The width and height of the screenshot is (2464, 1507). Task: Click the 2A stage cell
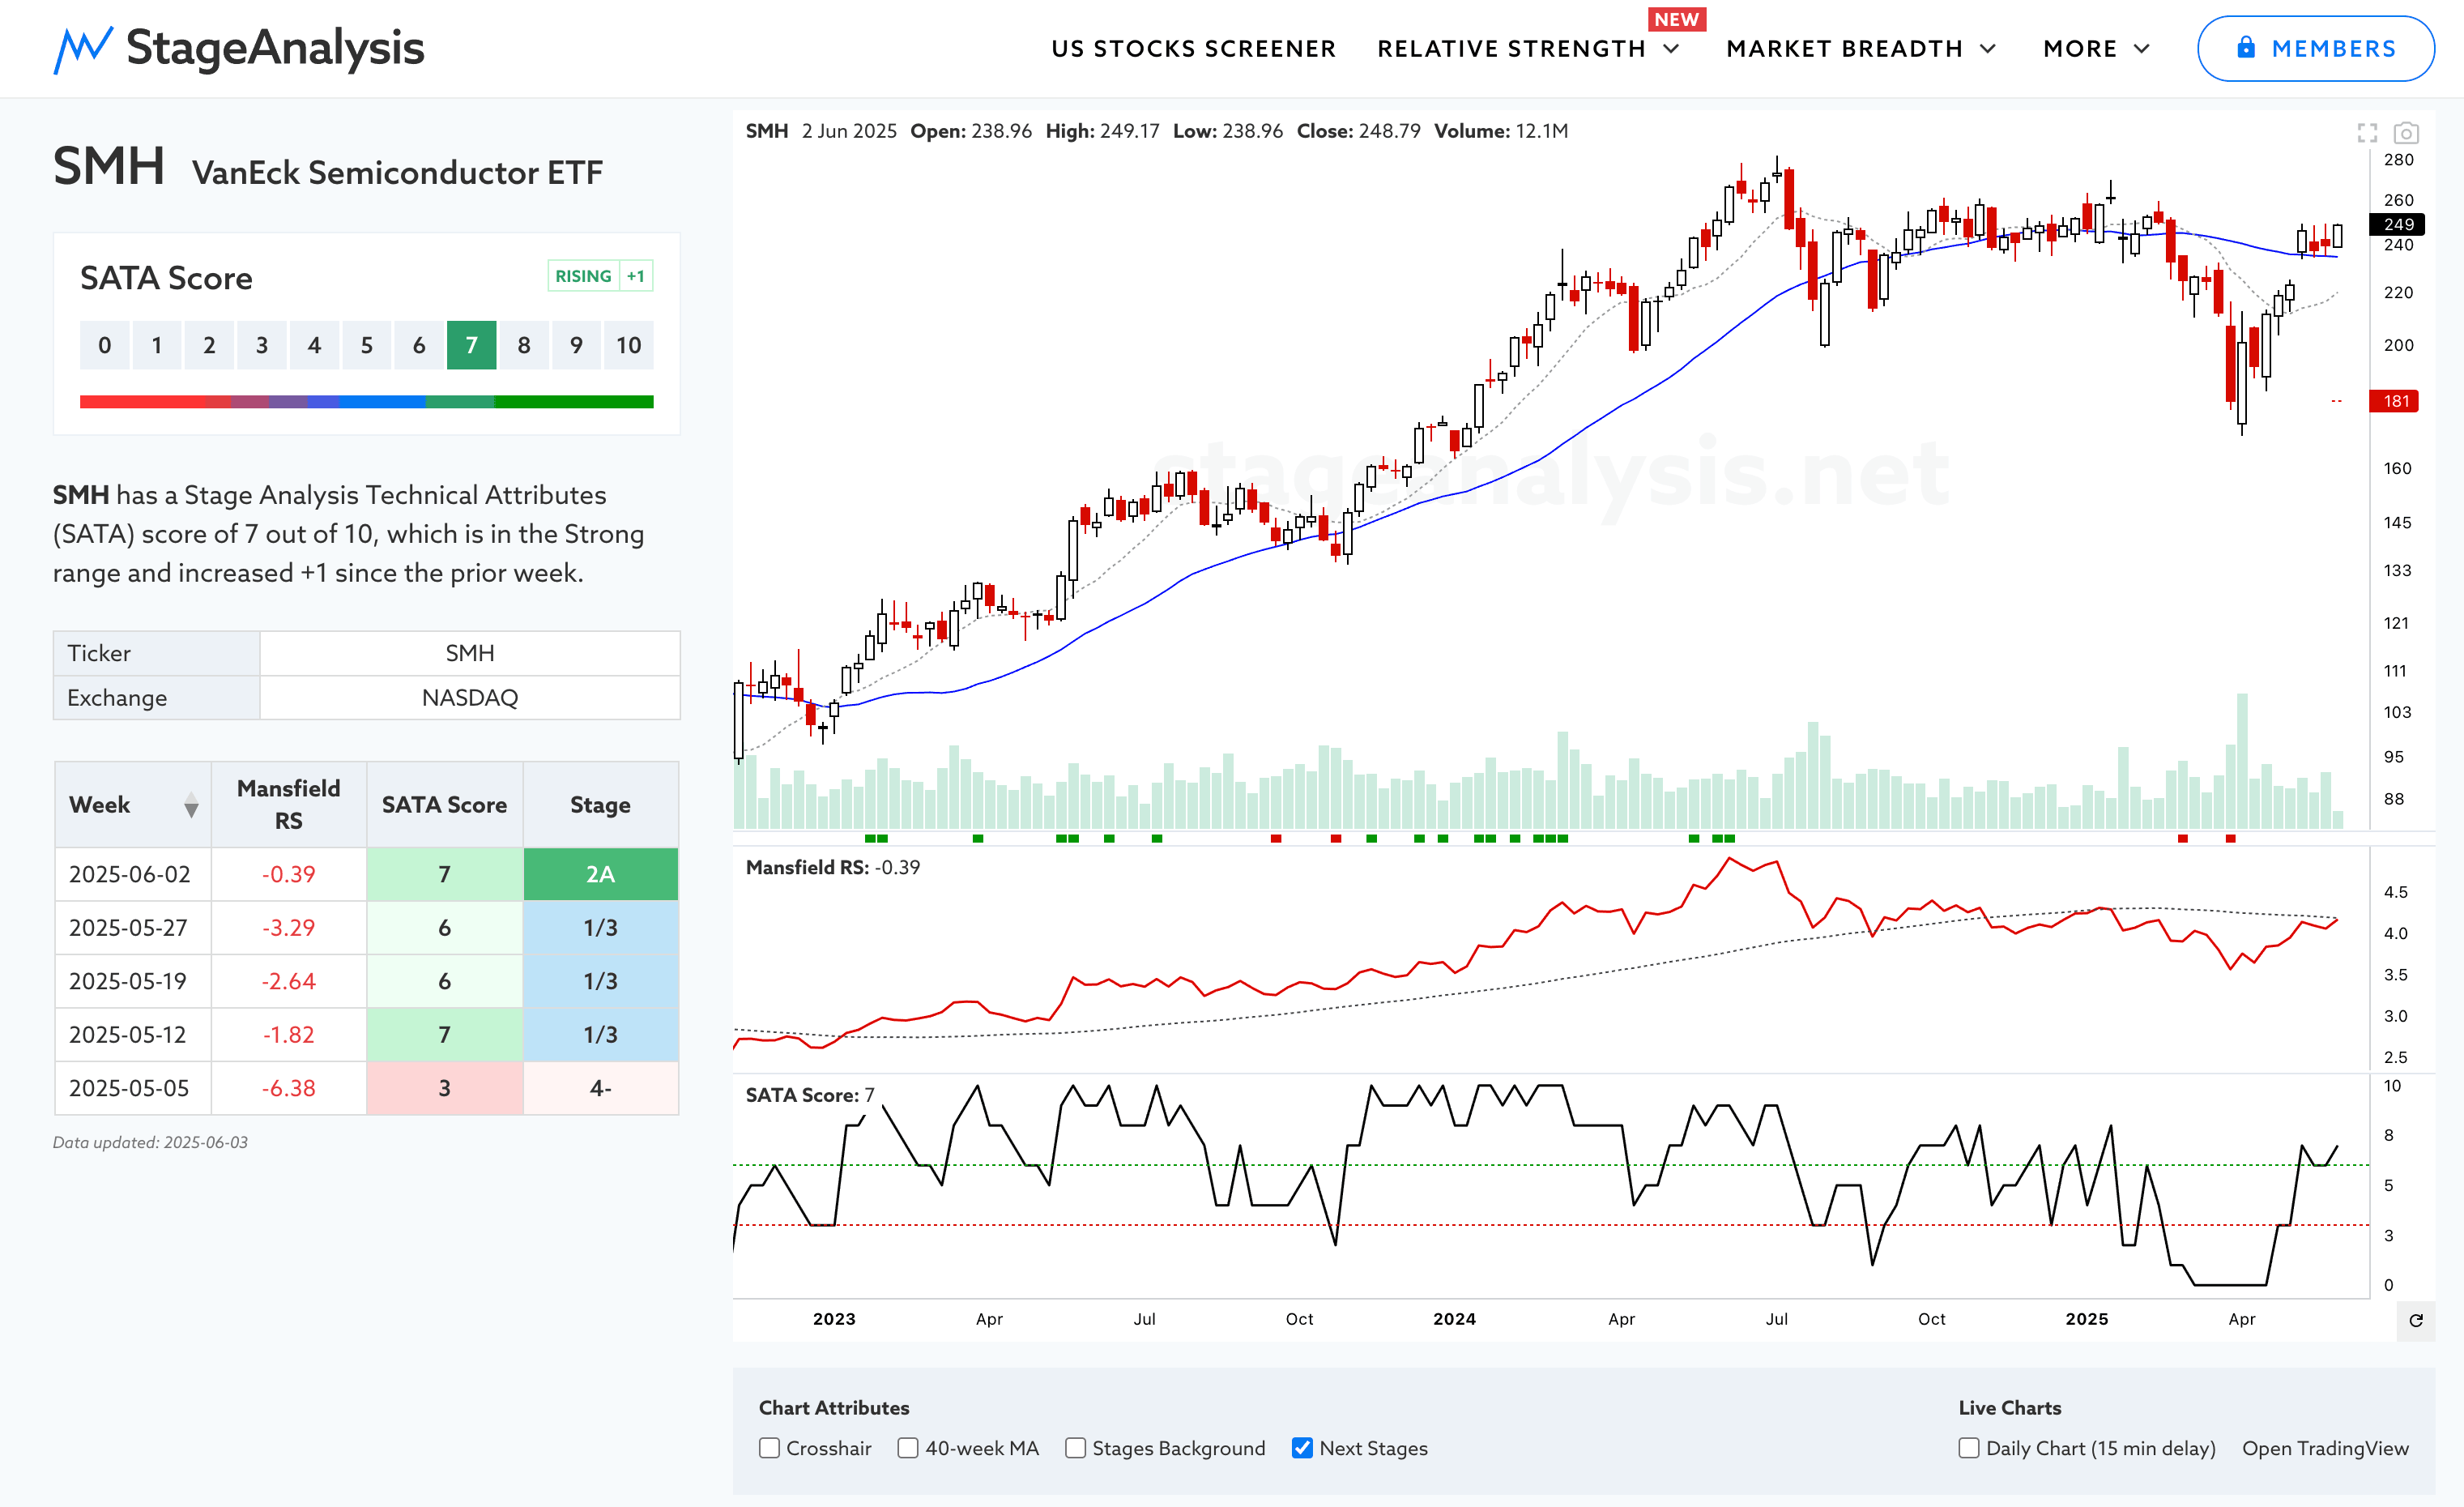point(600,875)
